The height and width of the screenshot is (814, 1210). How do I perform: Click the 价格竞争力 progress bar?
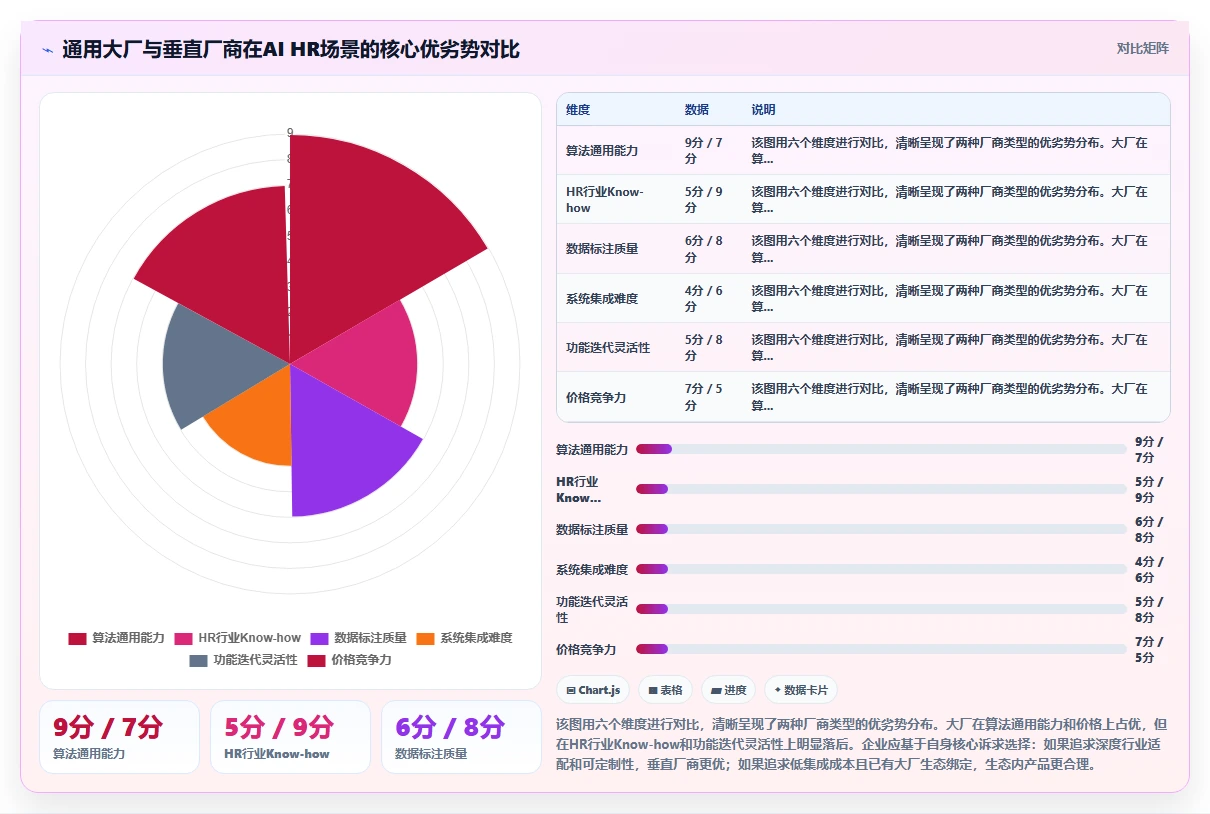tap(881, 649)
